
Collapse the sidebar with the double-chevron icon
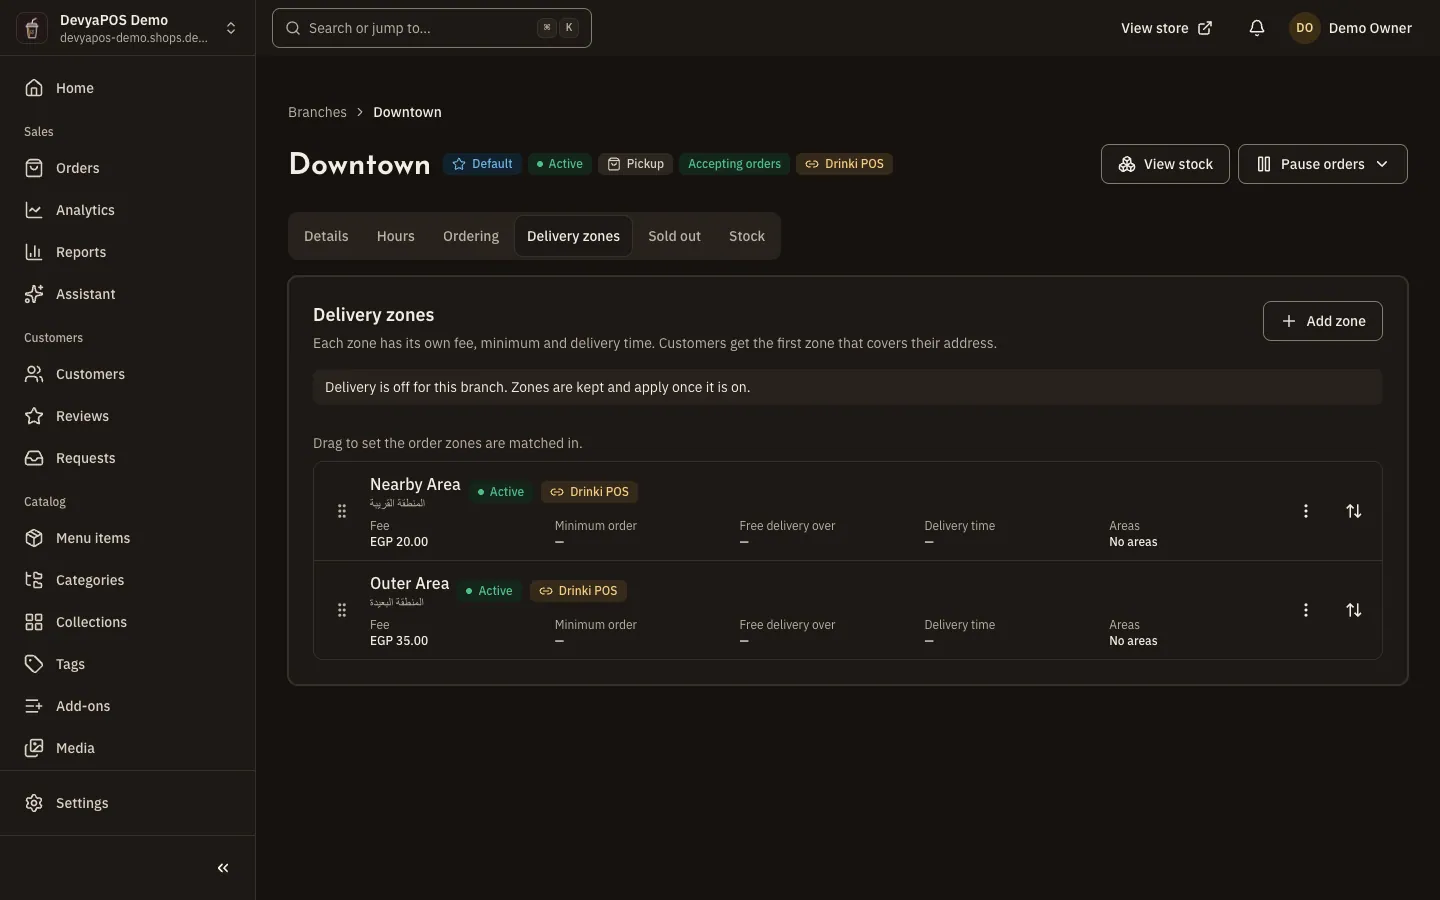click(x=223, y=868)
